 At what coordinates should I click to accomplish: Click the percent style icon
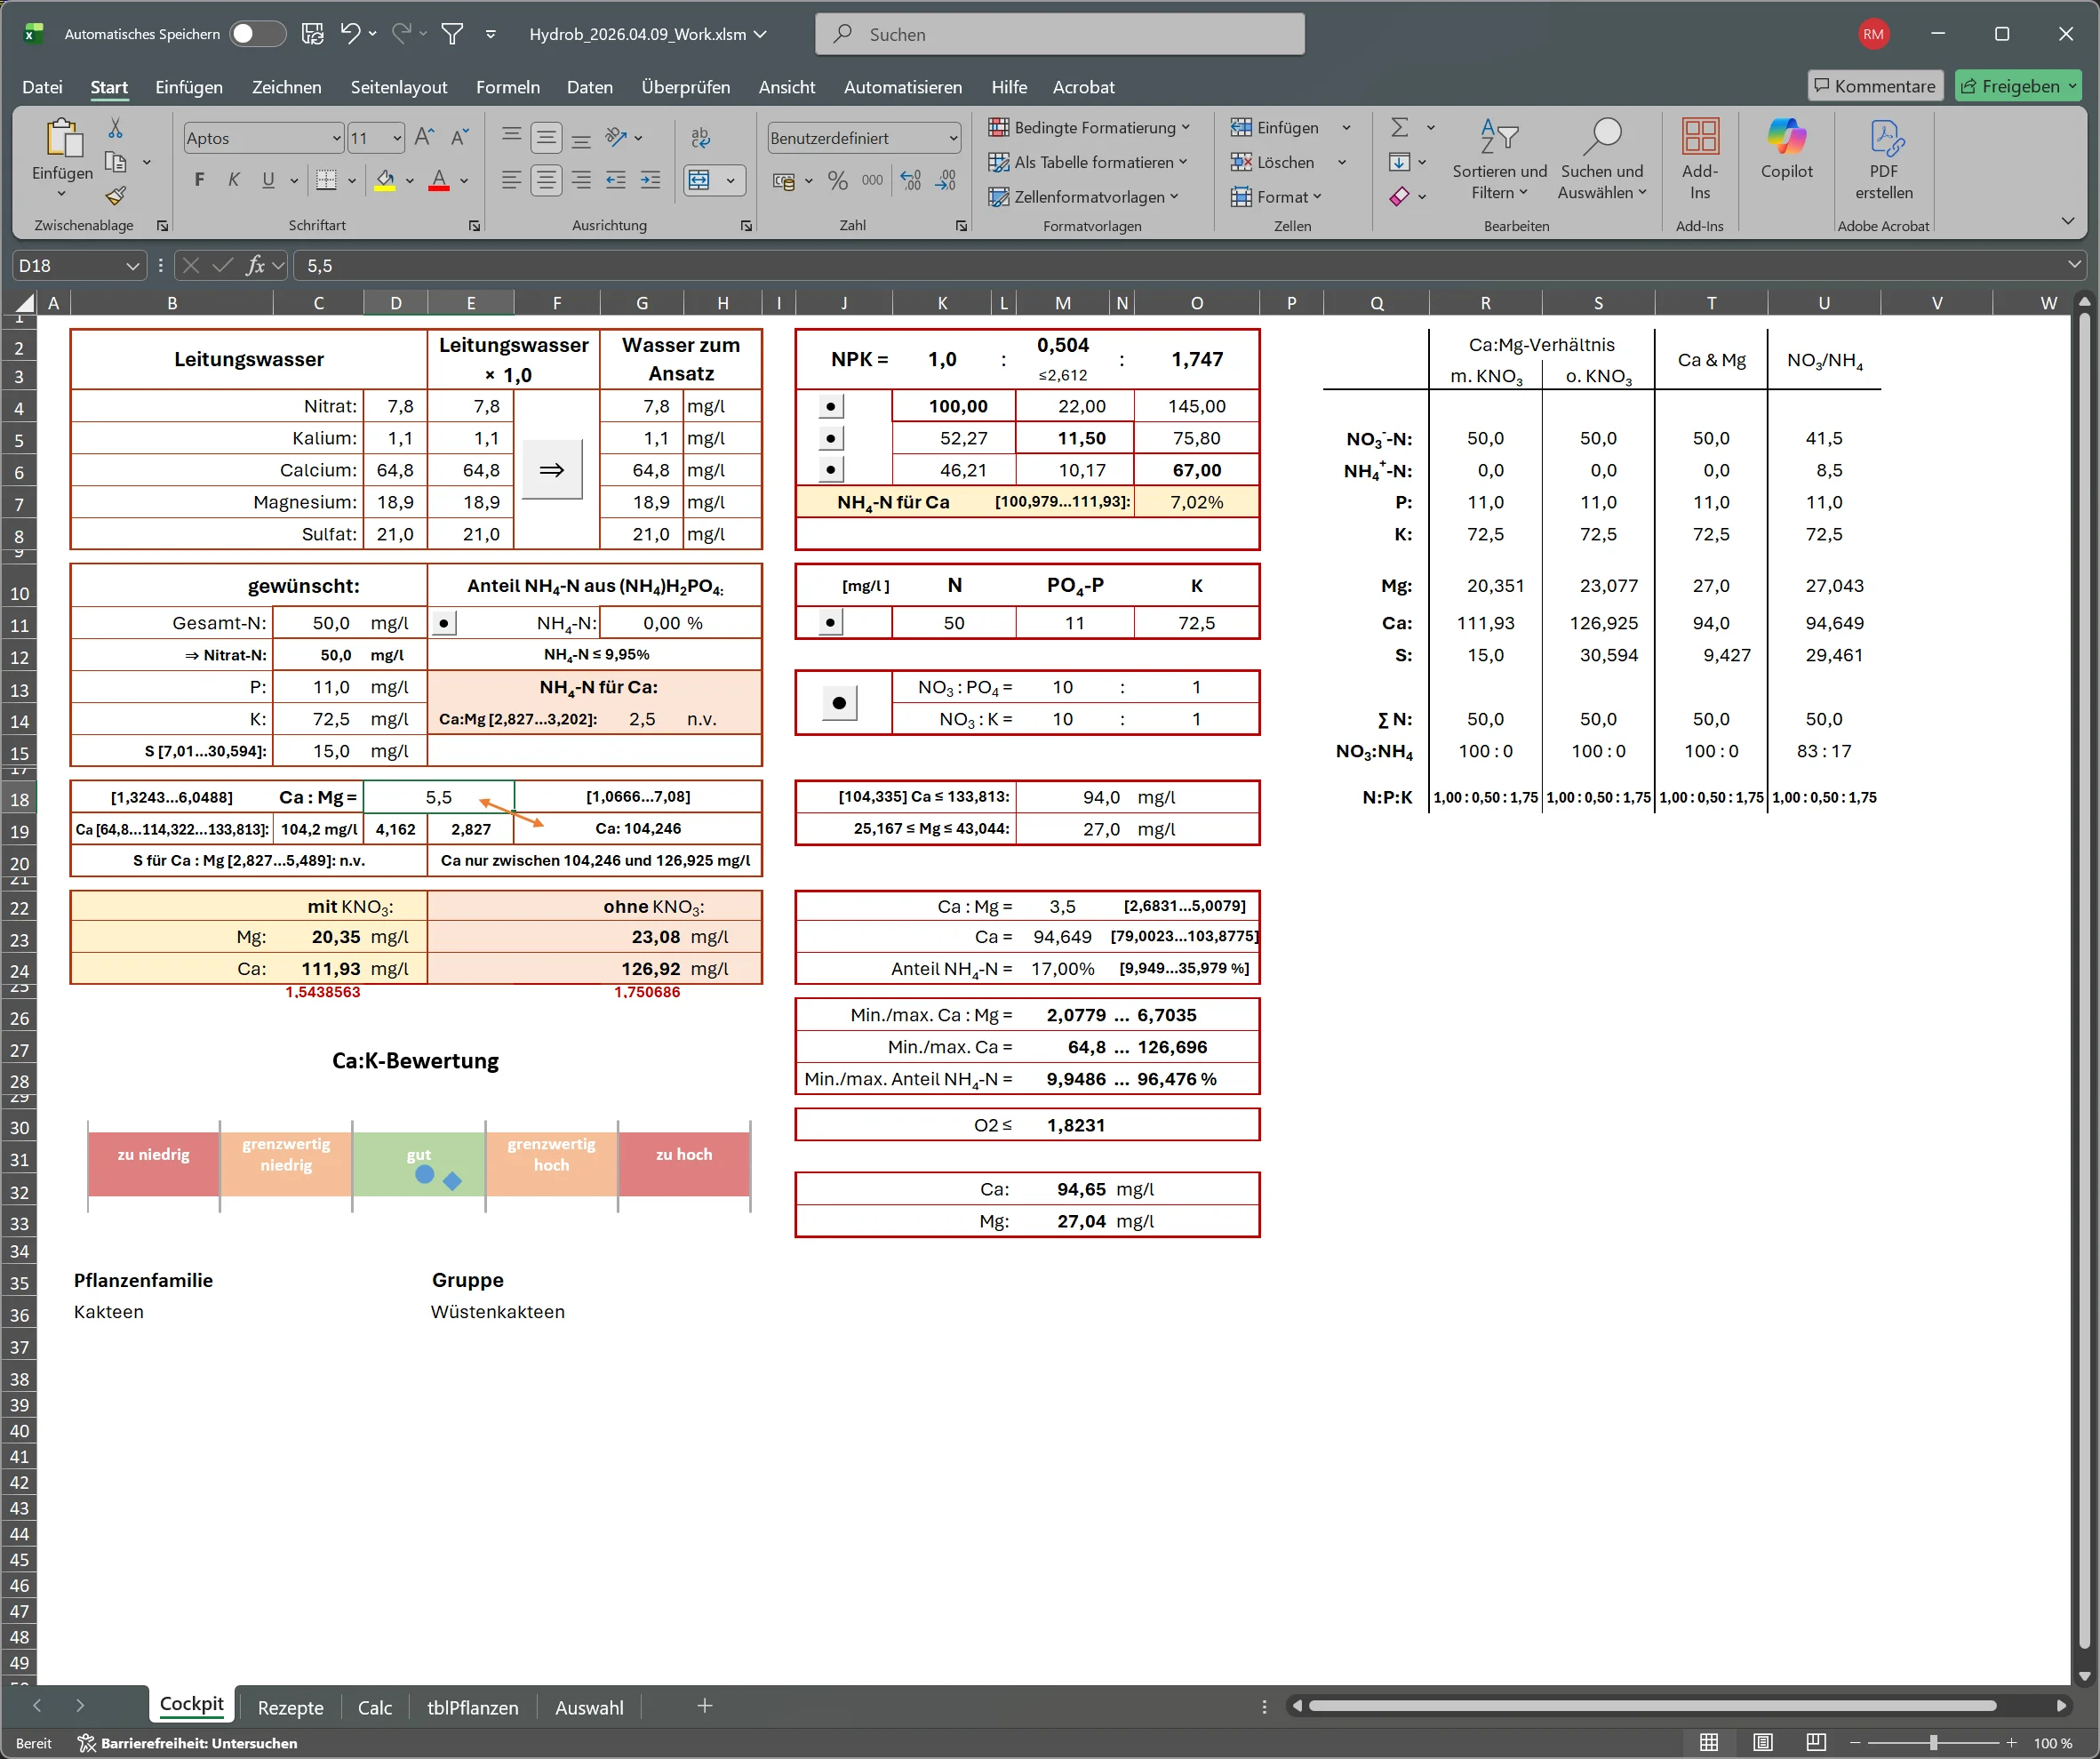(x=838, y=181)
